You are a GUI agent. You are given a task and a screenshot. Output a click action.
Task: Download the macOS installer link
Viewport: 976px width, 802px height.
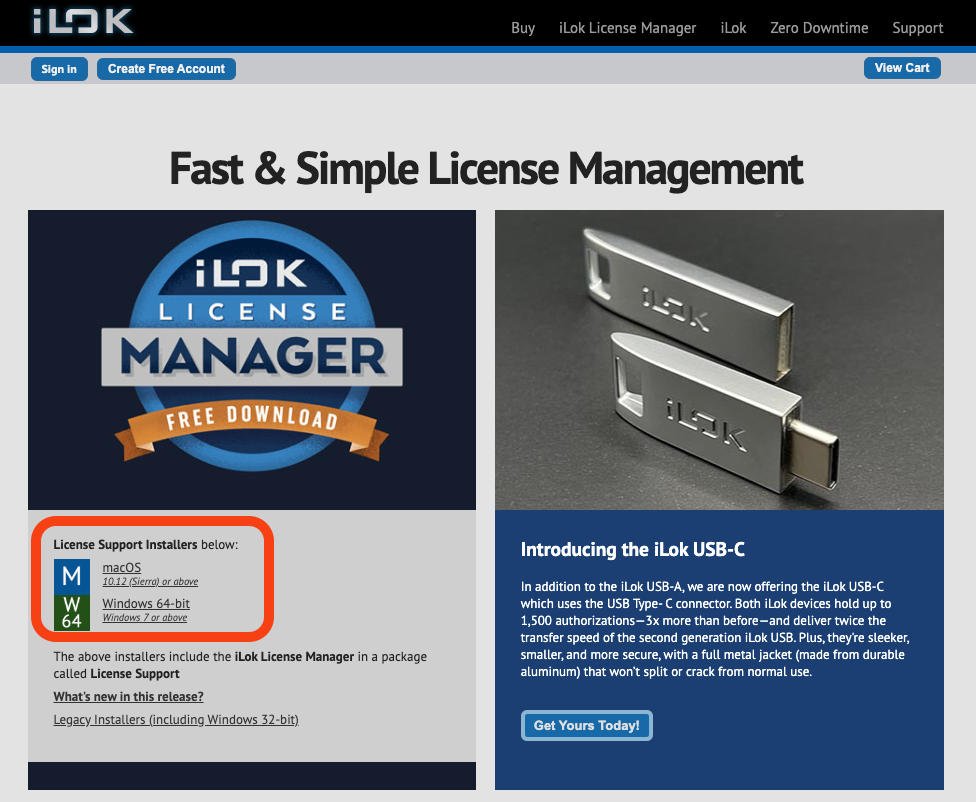(x=122, y=567)
